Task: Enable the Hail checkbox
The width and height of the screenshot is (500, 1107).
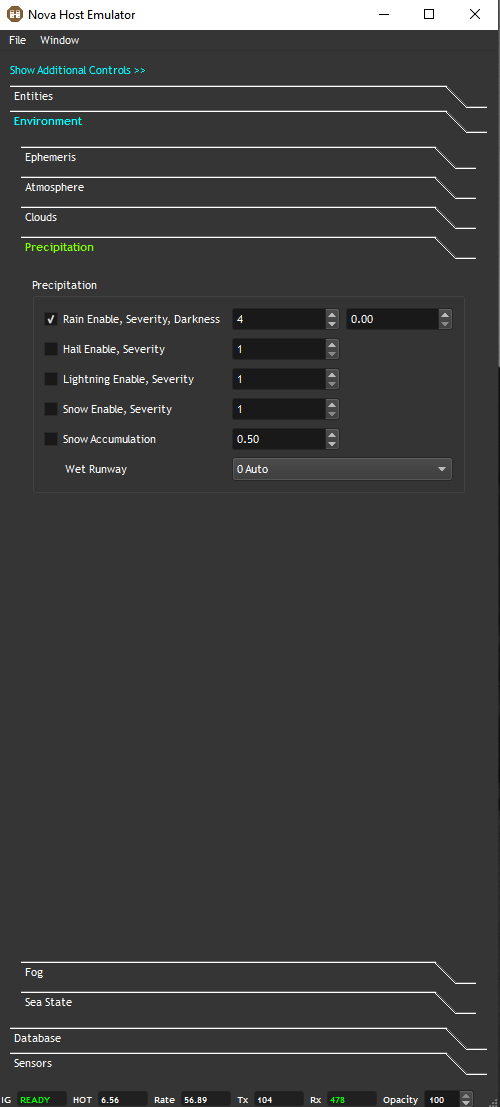Action: click(x=51, y=349)
